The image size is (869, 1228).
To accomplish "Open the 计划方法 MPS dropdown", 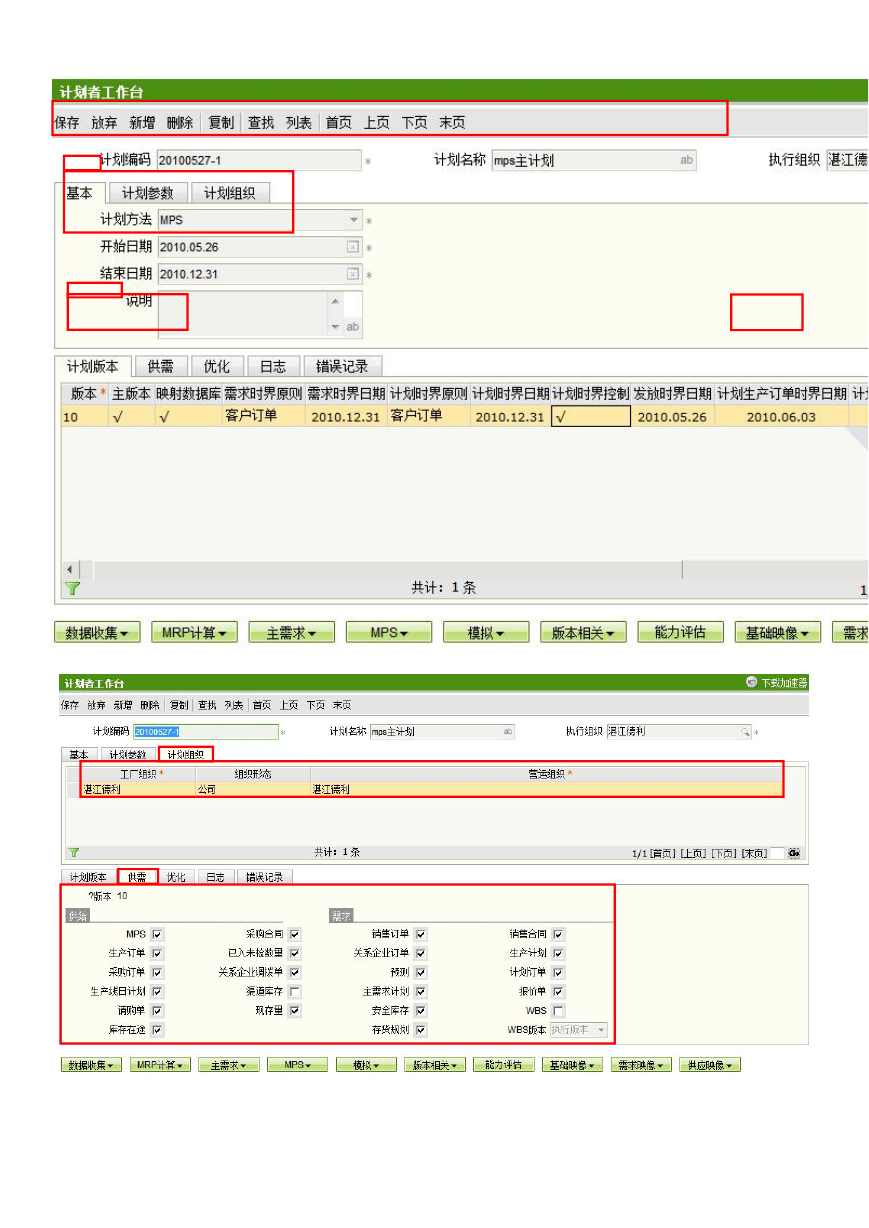I will click(354, 220).
